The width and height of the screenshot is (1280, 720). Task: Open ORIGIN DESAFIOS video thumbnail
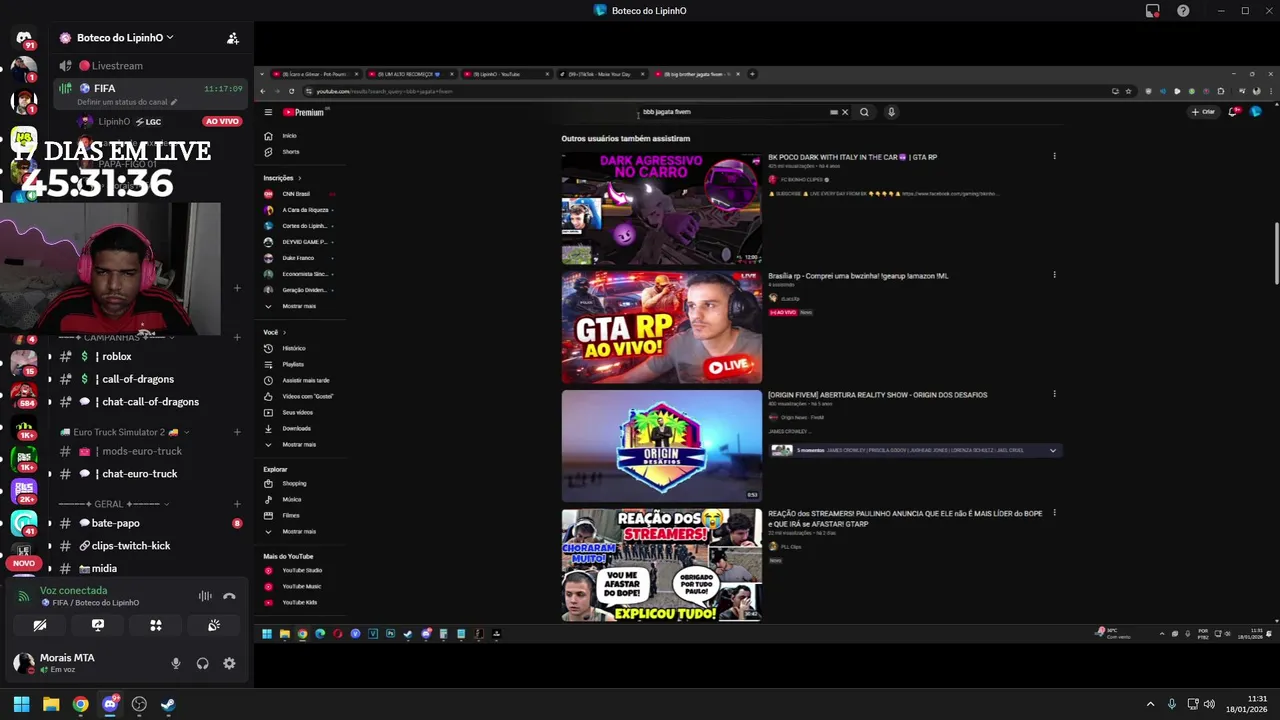pyautogui.click(x=661, y=446)
